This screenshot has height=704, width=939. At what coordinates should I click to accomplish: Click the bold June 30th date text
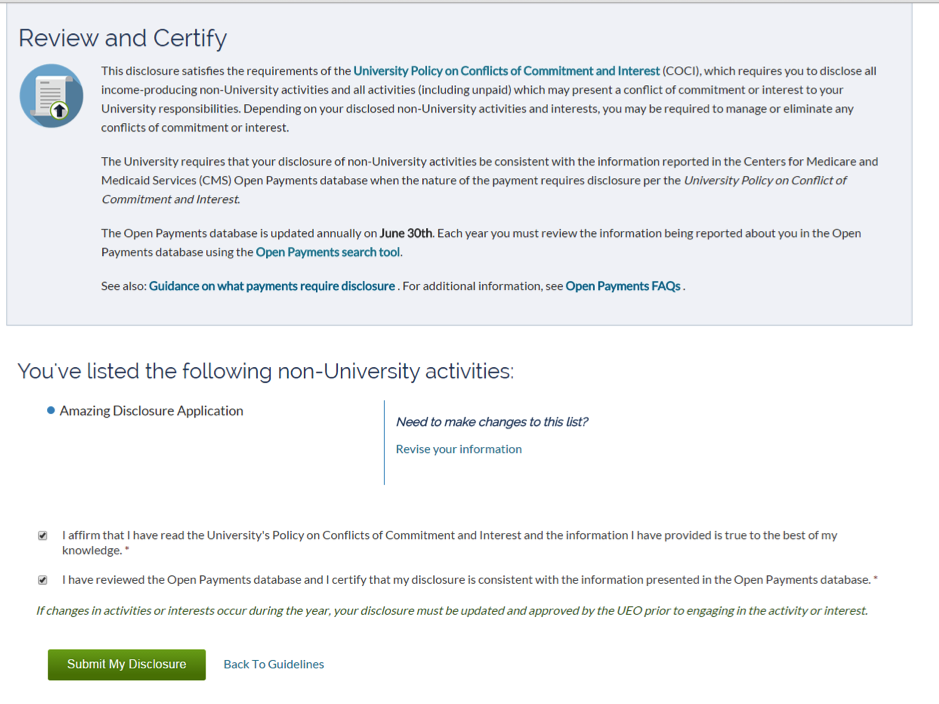click(x=406, y=233)
